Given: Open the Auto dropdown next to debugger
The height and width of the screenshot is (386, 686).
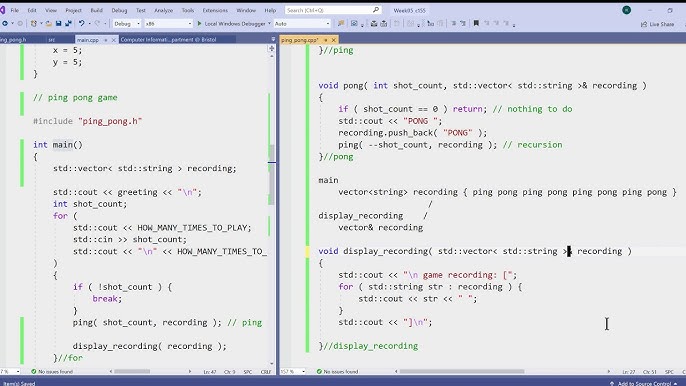Looking at the screenshot, I should tap(302, 24).
